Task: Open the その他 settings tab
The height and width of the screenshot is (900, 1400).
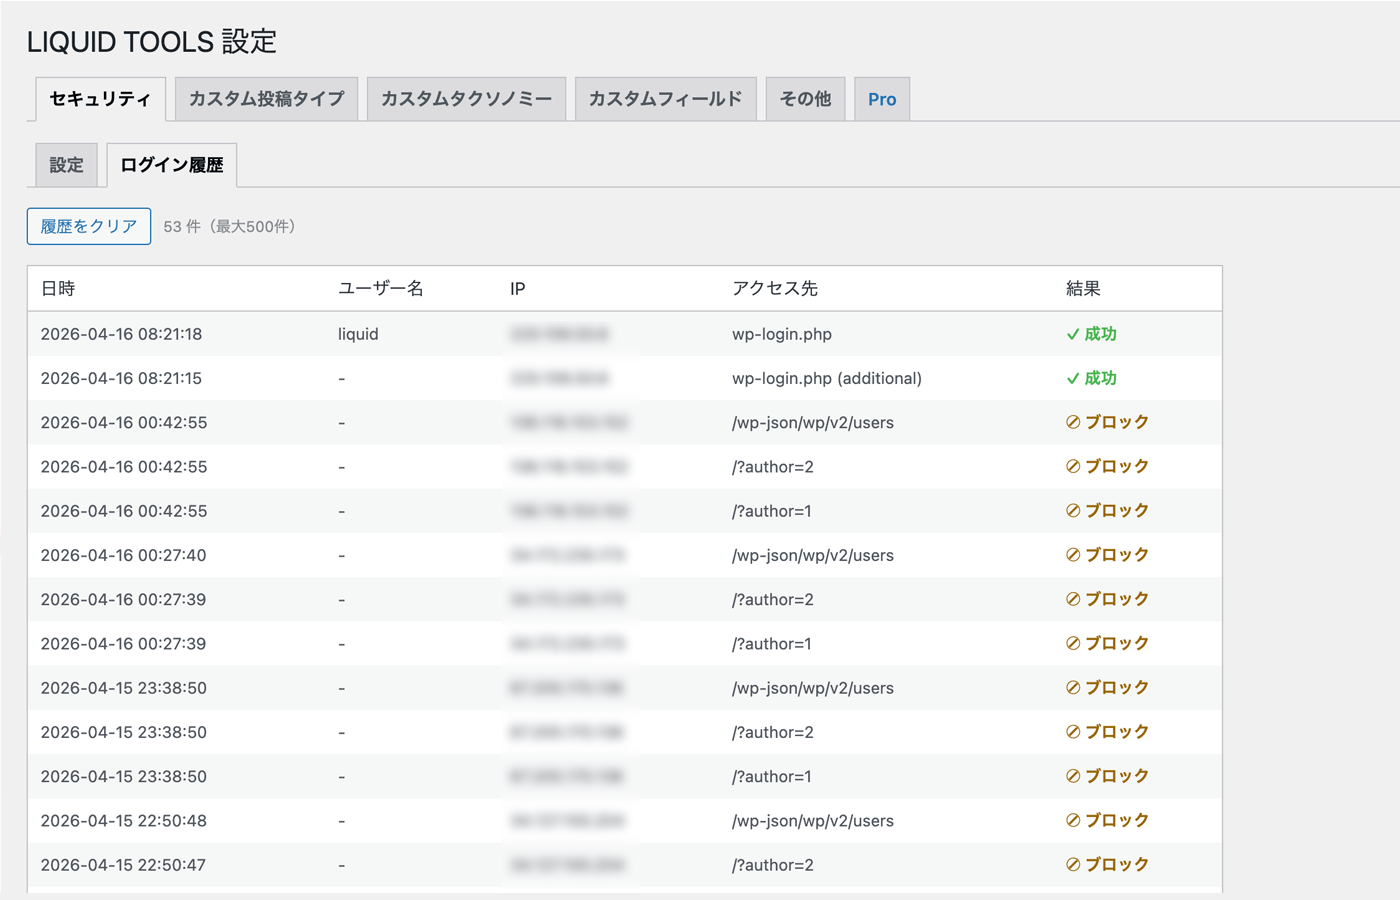Action: pyautogui.click(x=805, y=98)
